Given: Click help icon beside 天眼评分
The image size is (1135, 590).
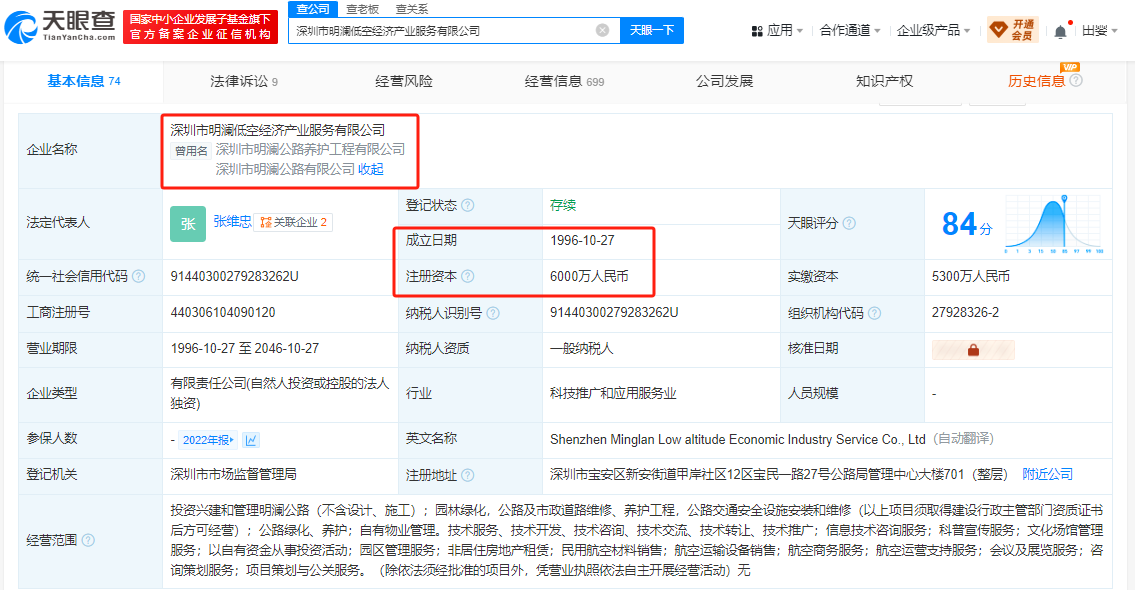Looking at the screenshot, I should [x=849, y=223].
